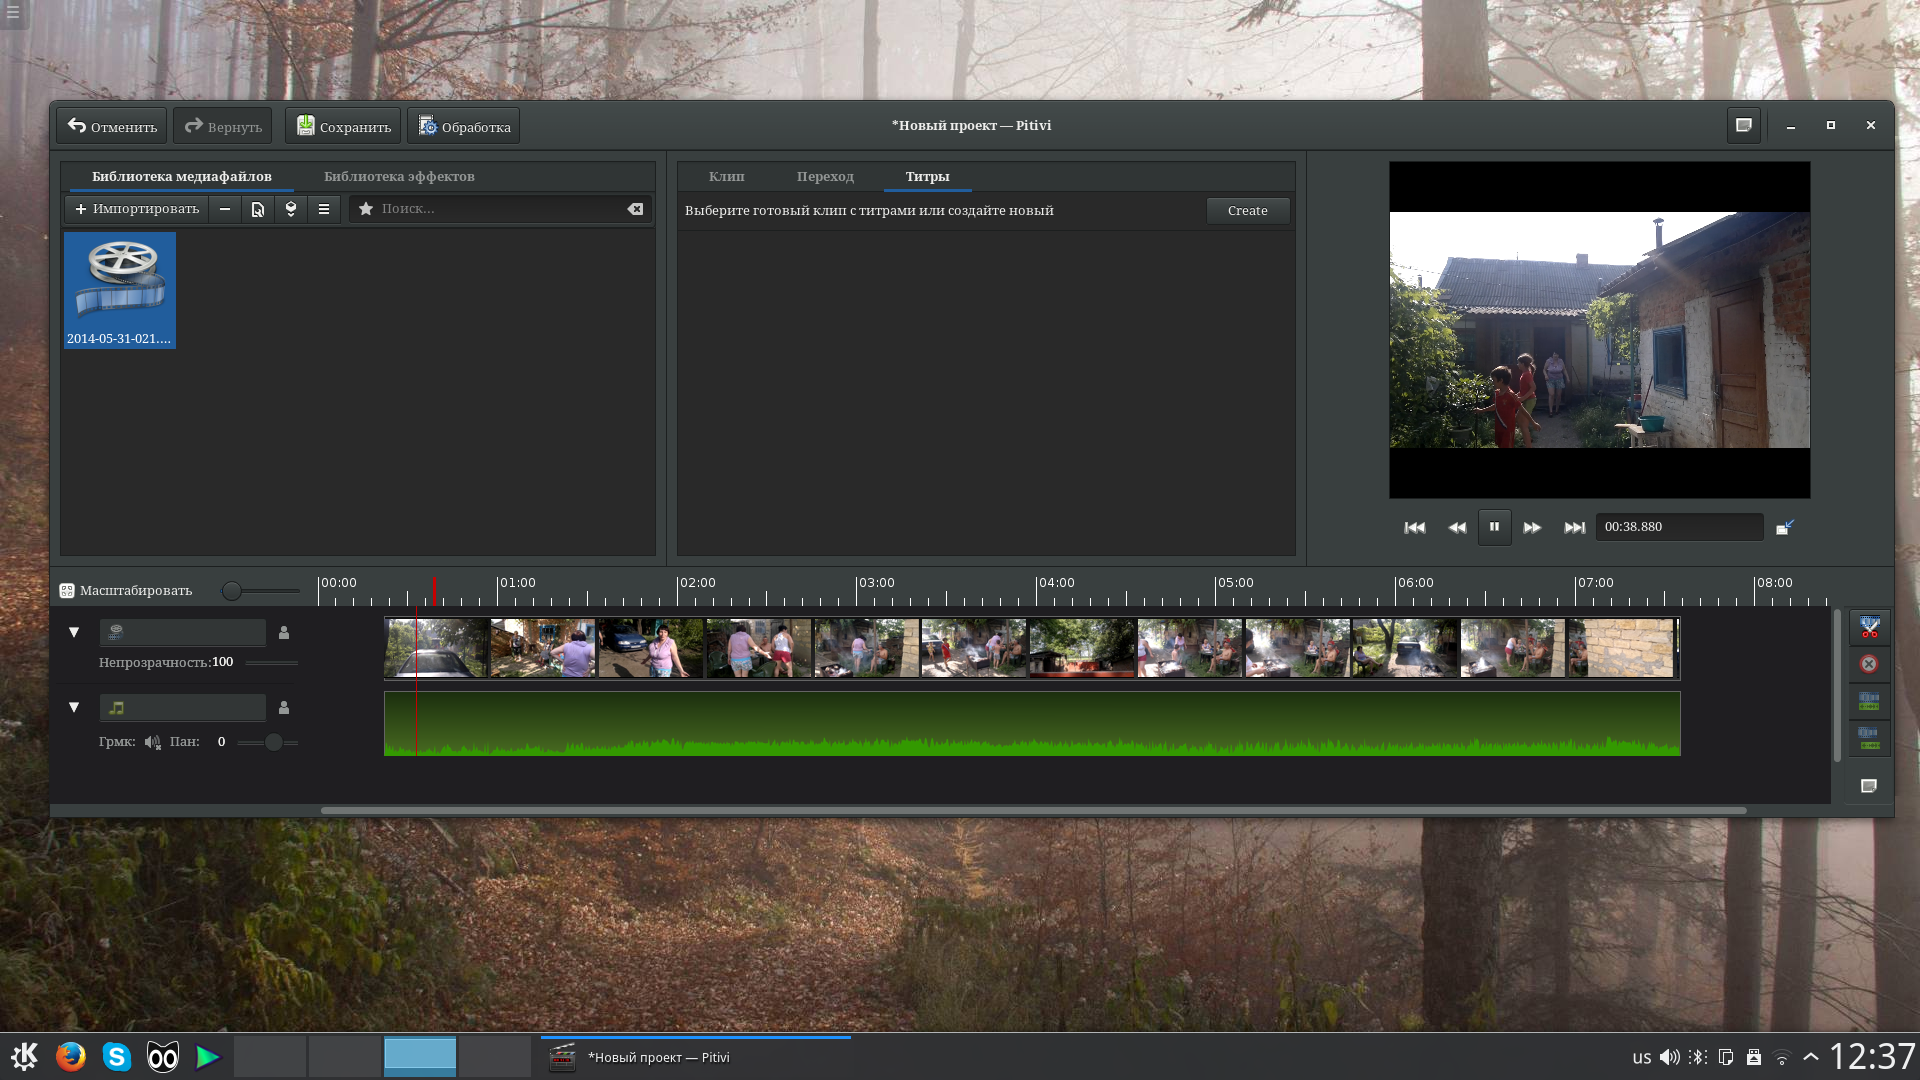Show hidden system tray icons arrow
Screen dimensions: 1920x1080
1810,1057
